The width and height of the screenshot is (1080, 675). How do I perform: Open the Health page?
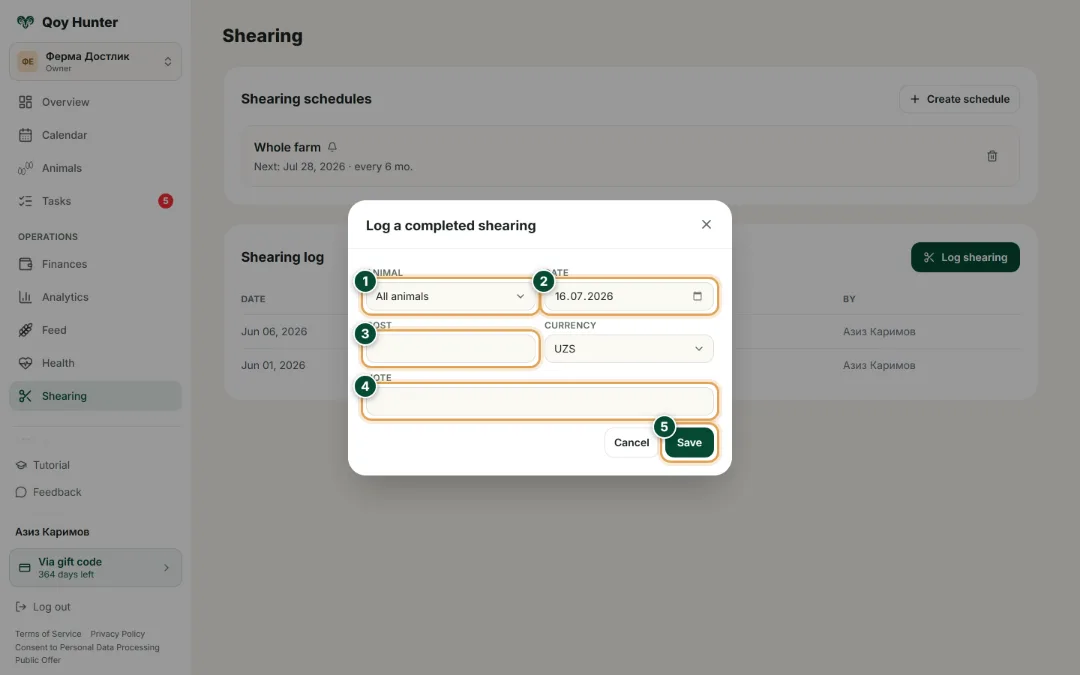pos(95,363)
